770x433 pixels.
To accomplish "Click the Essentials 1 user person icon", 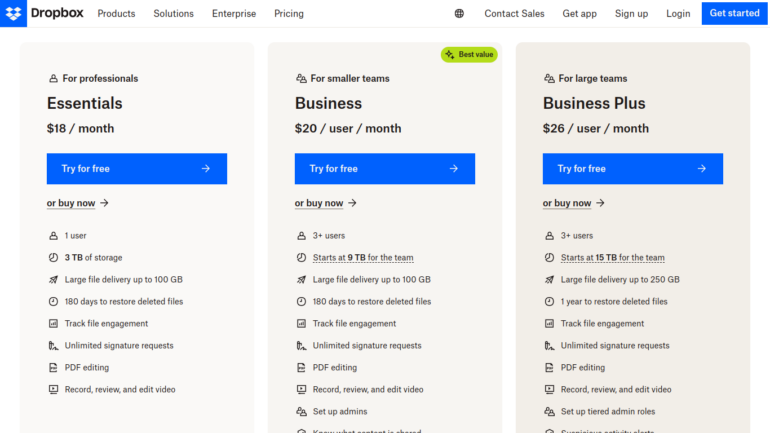I will click(53, 236).
